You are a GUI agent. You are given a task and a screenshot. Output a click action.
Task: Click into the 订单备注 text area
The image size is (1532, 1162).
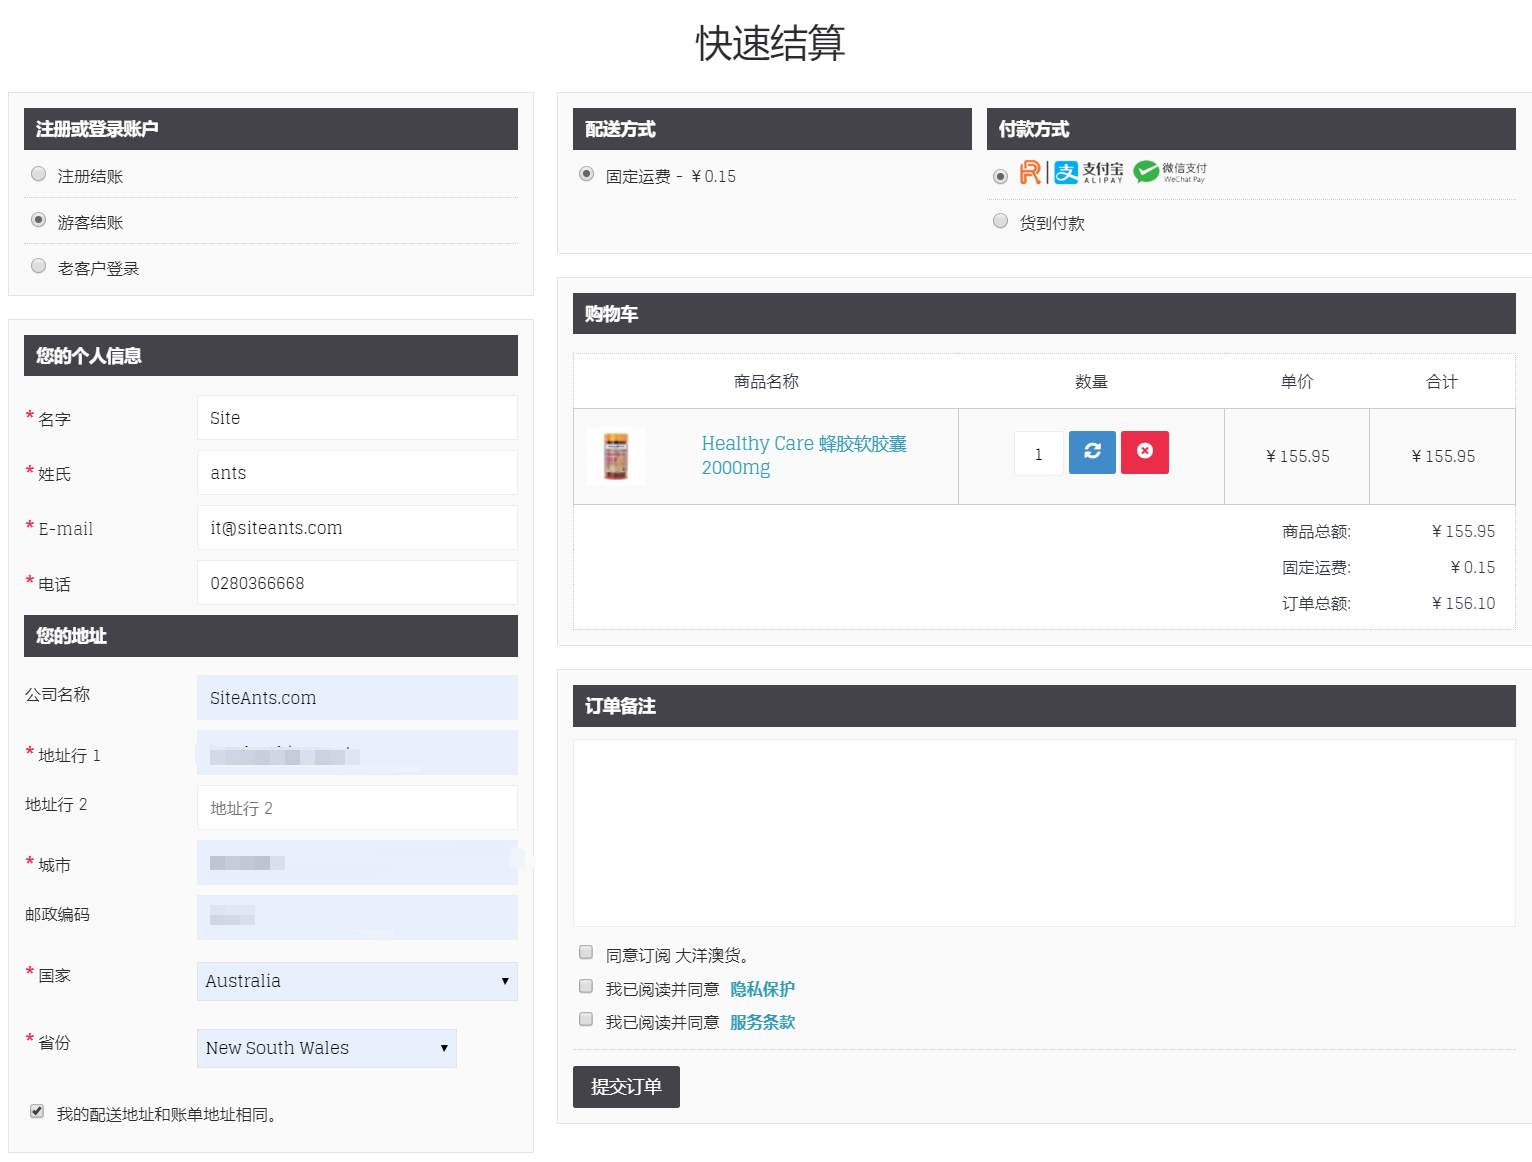tap(1043, 832)
